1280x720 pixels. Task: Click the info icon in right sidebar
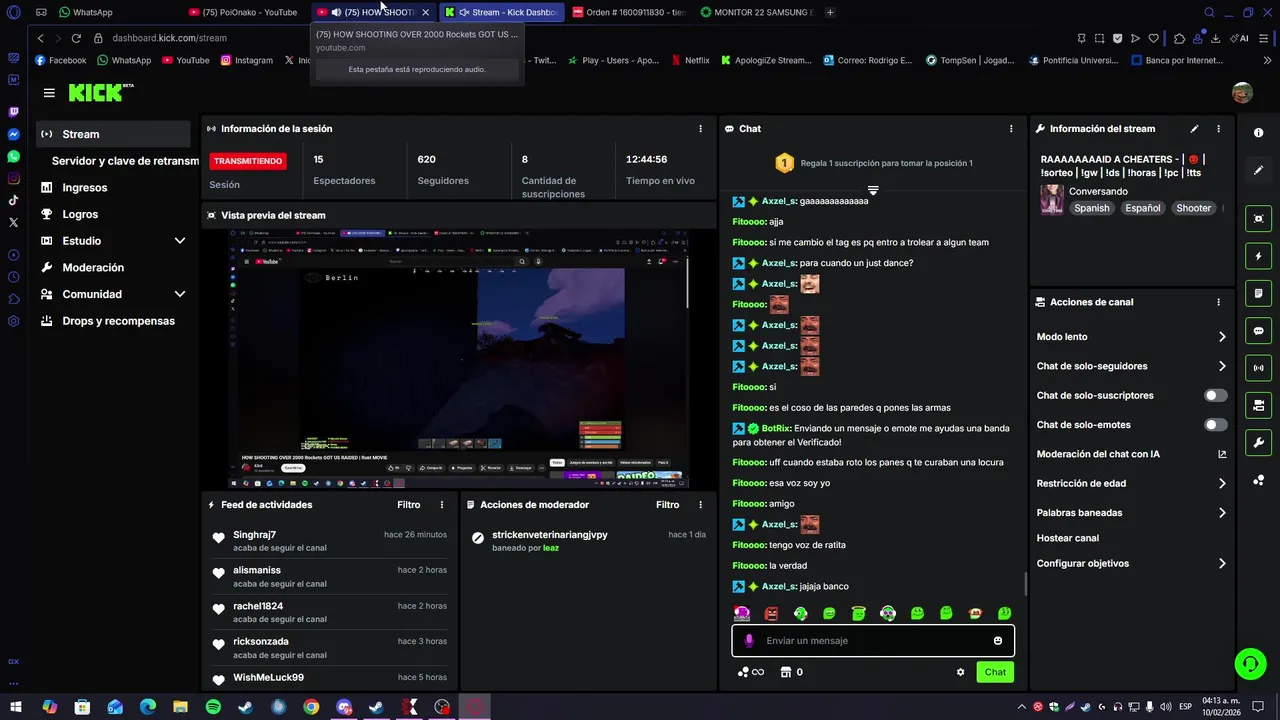coord(1258,133)
